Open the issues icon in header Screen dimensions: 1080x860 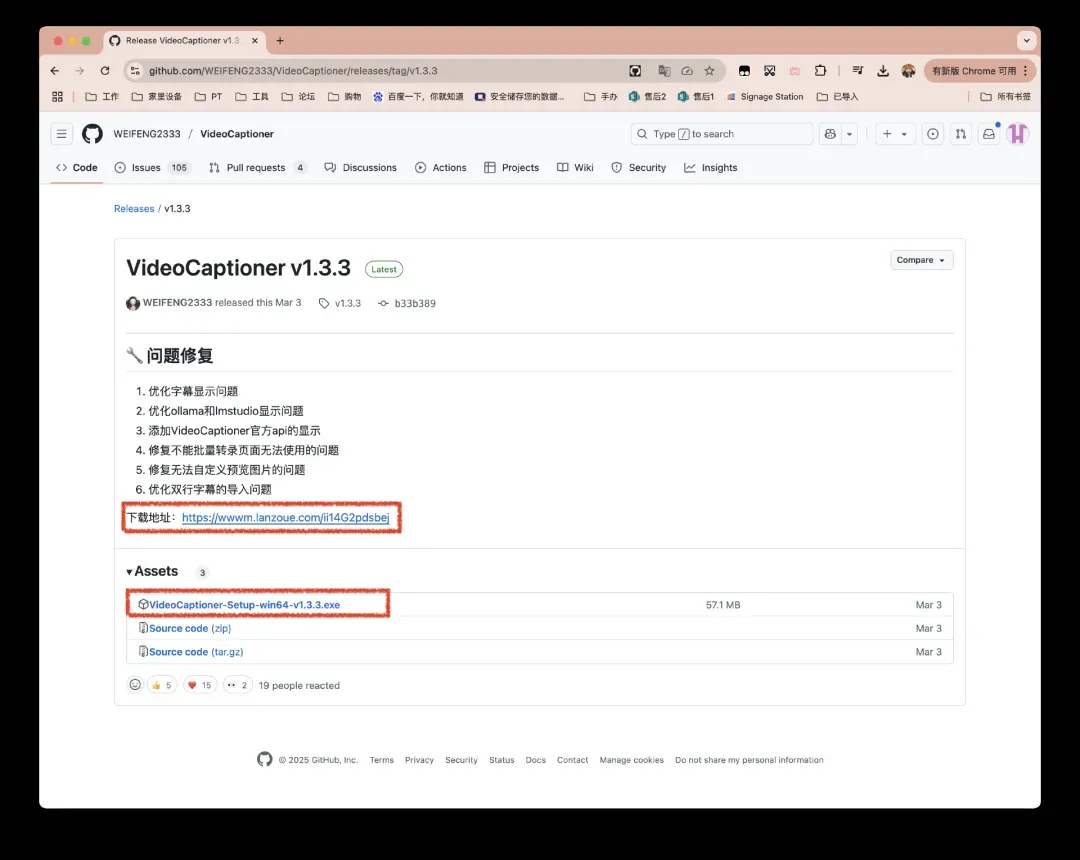[932, 134]
